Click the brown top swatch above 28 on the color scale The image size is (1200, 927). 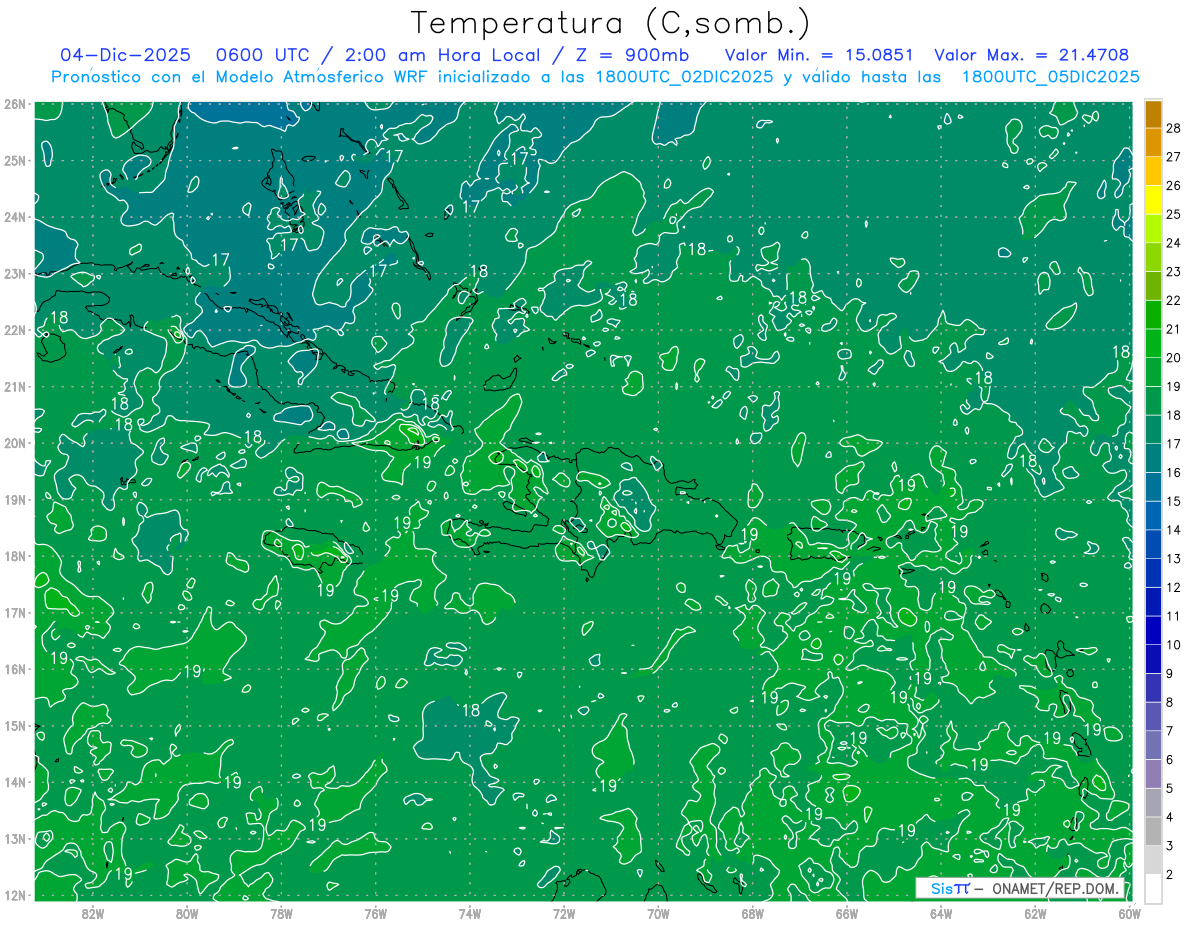pyautogui.click(x=1153, y=113)
